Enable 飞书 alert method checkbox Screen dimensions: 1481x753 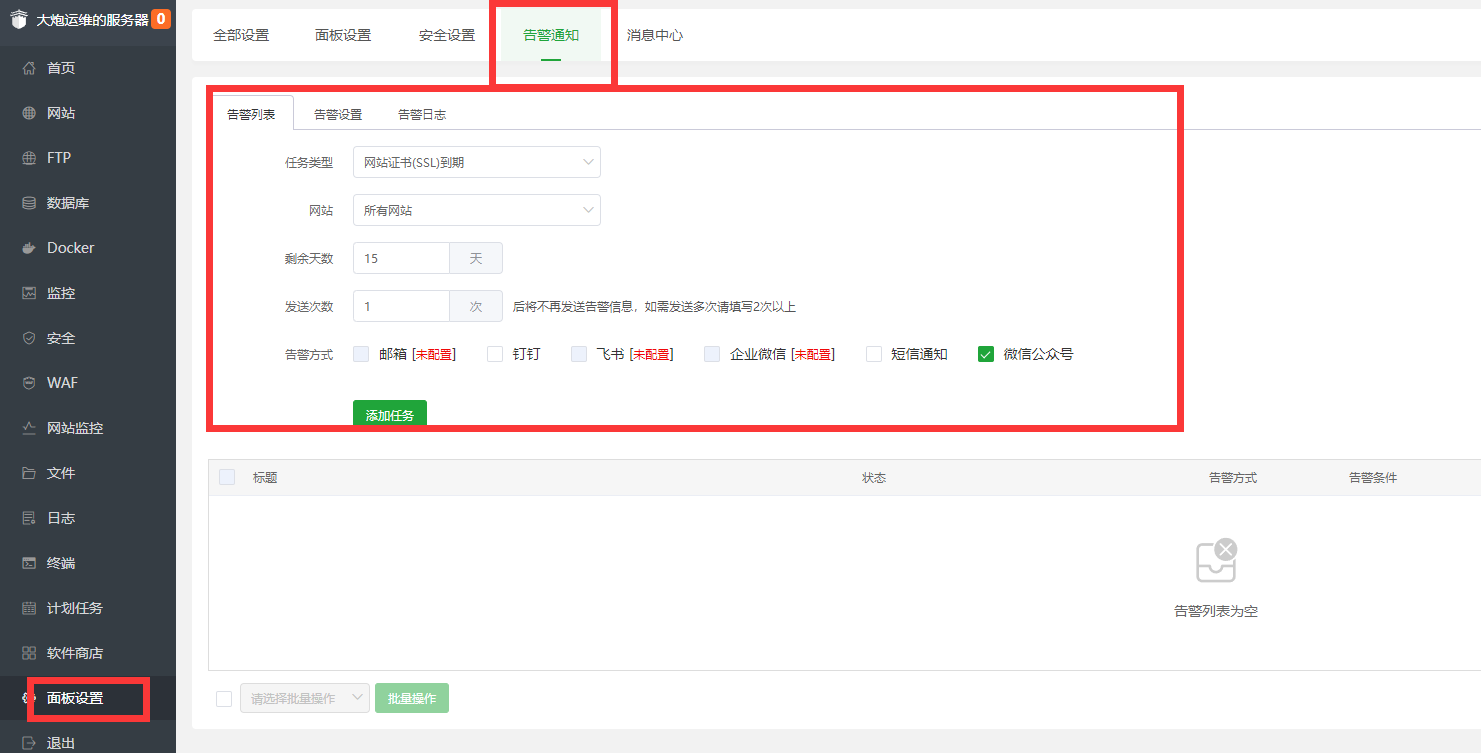pos(579,354)
